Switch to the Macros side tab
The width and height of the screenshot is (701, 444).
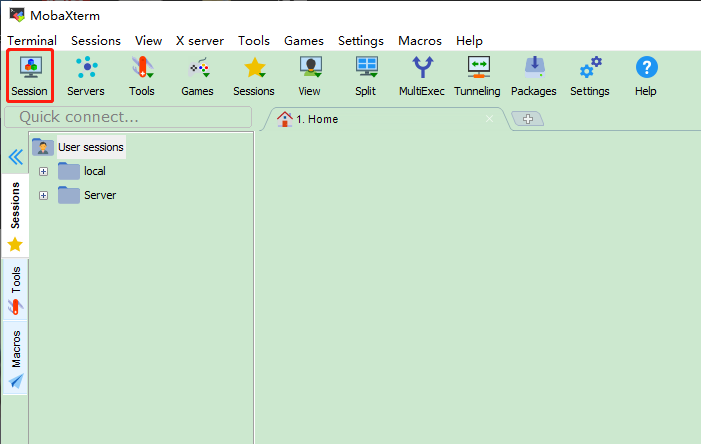click(x=16, y=358)
